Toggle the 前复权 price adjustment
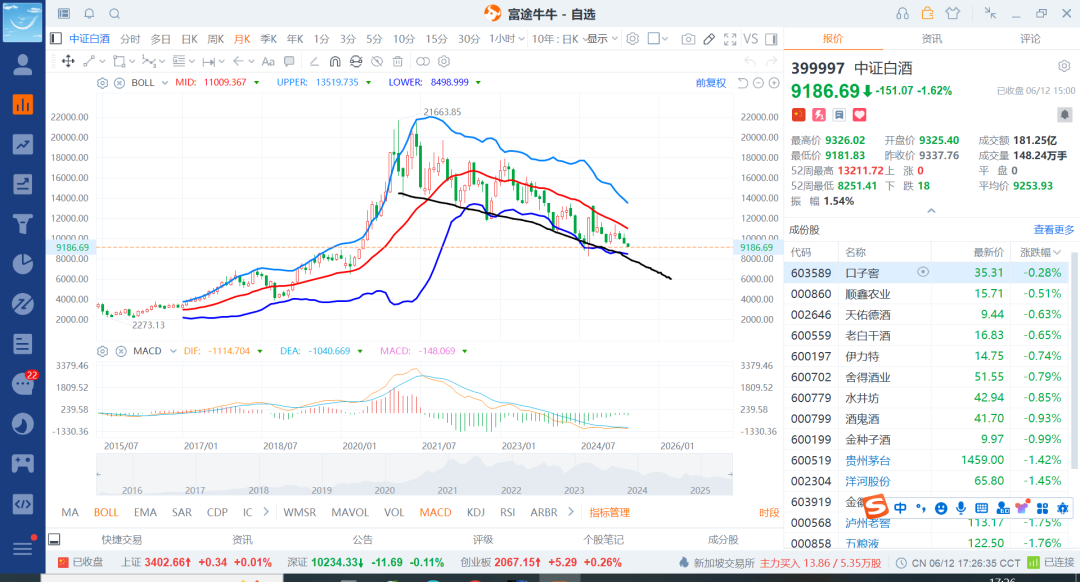 click(710, 83)
